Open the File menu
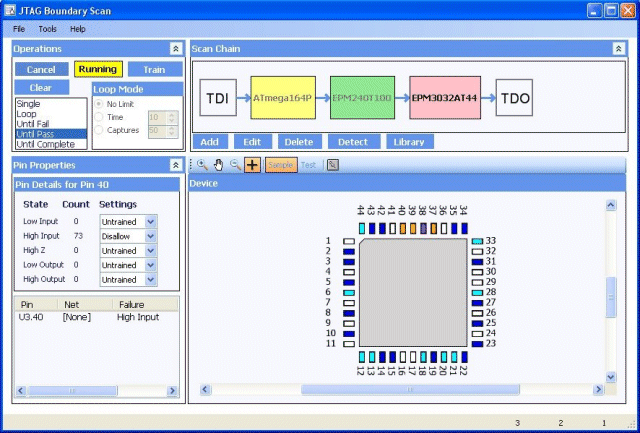The height and width of the screenshot is (433, 640). click(19, 29)
